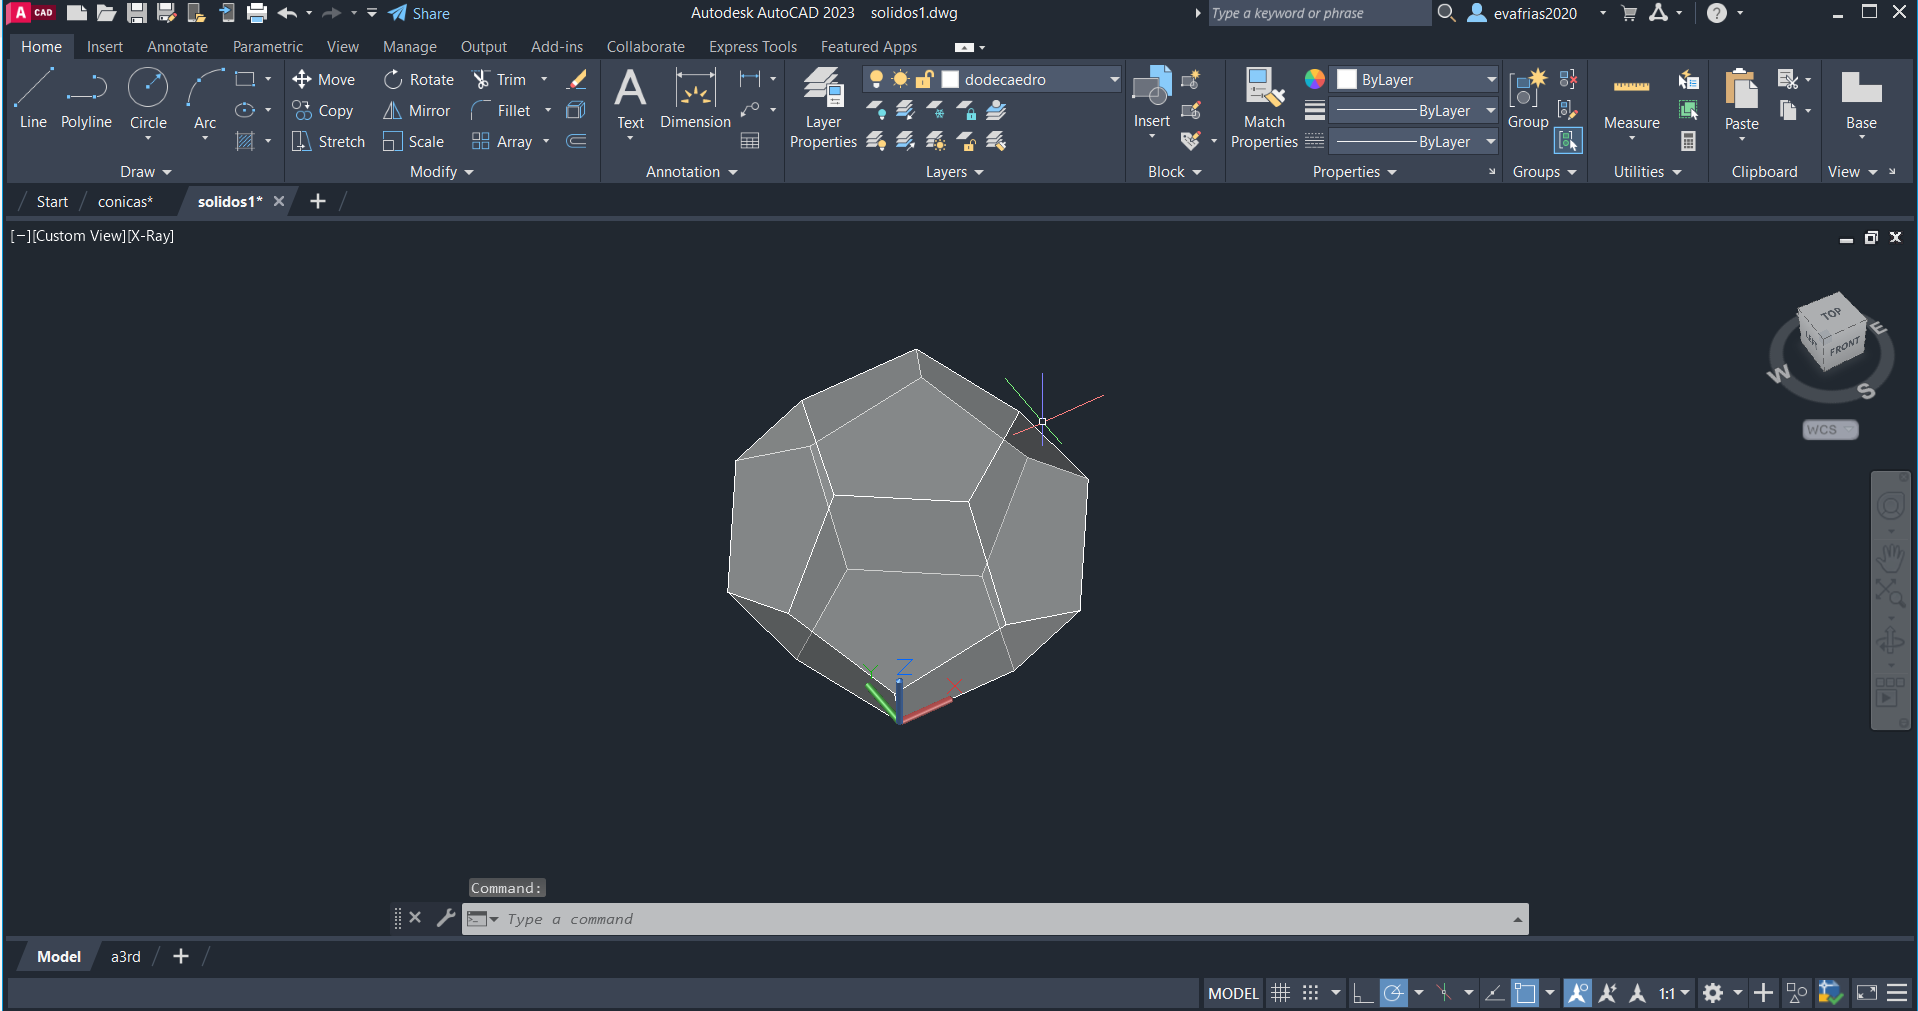
Task: Open the ByLayer color dropdown
Action: coord(1491,80)
